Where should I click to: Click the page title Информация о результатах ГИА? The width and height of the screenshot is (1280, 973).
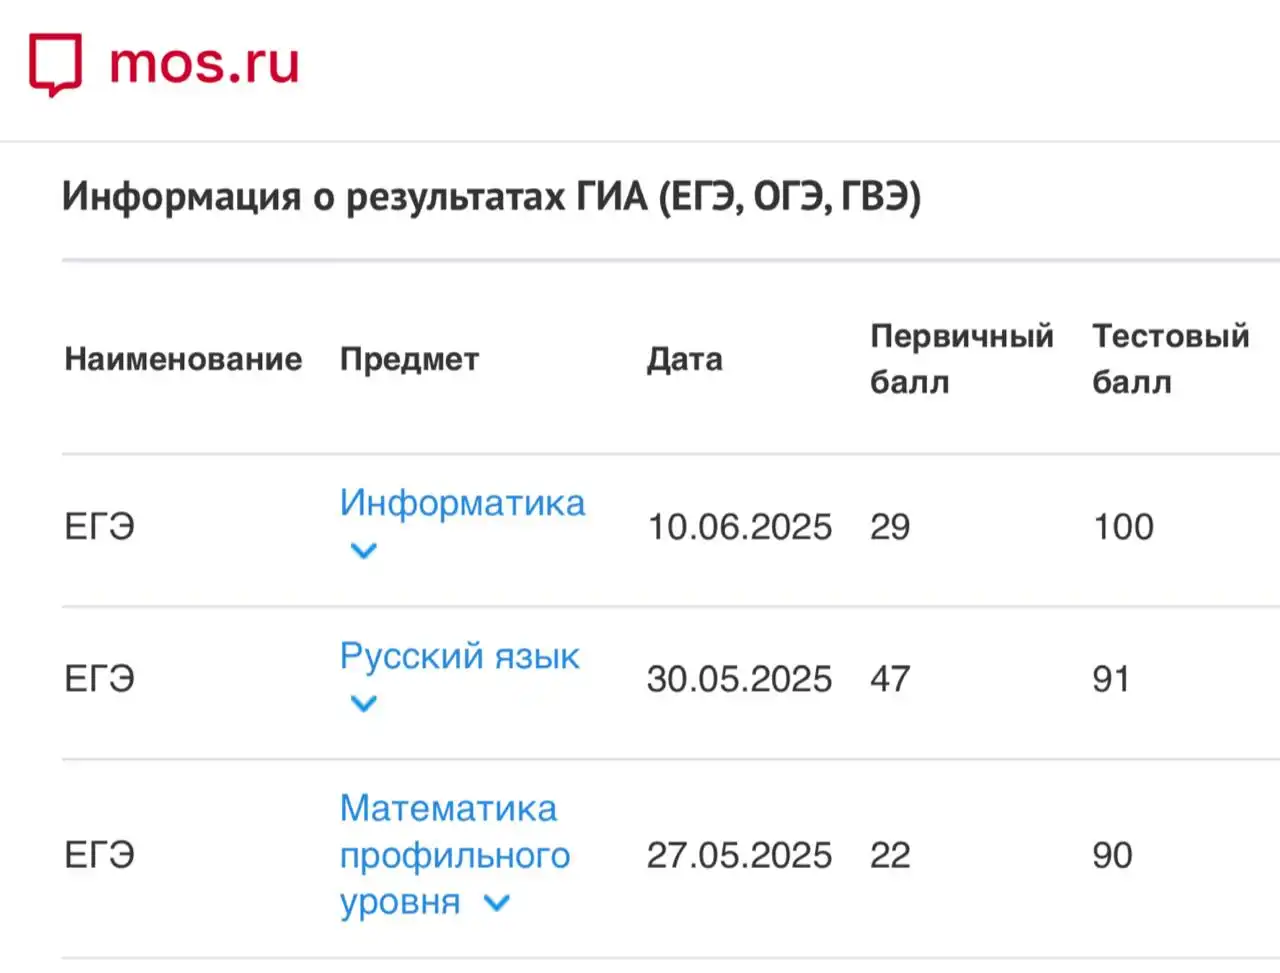[493, 197]
